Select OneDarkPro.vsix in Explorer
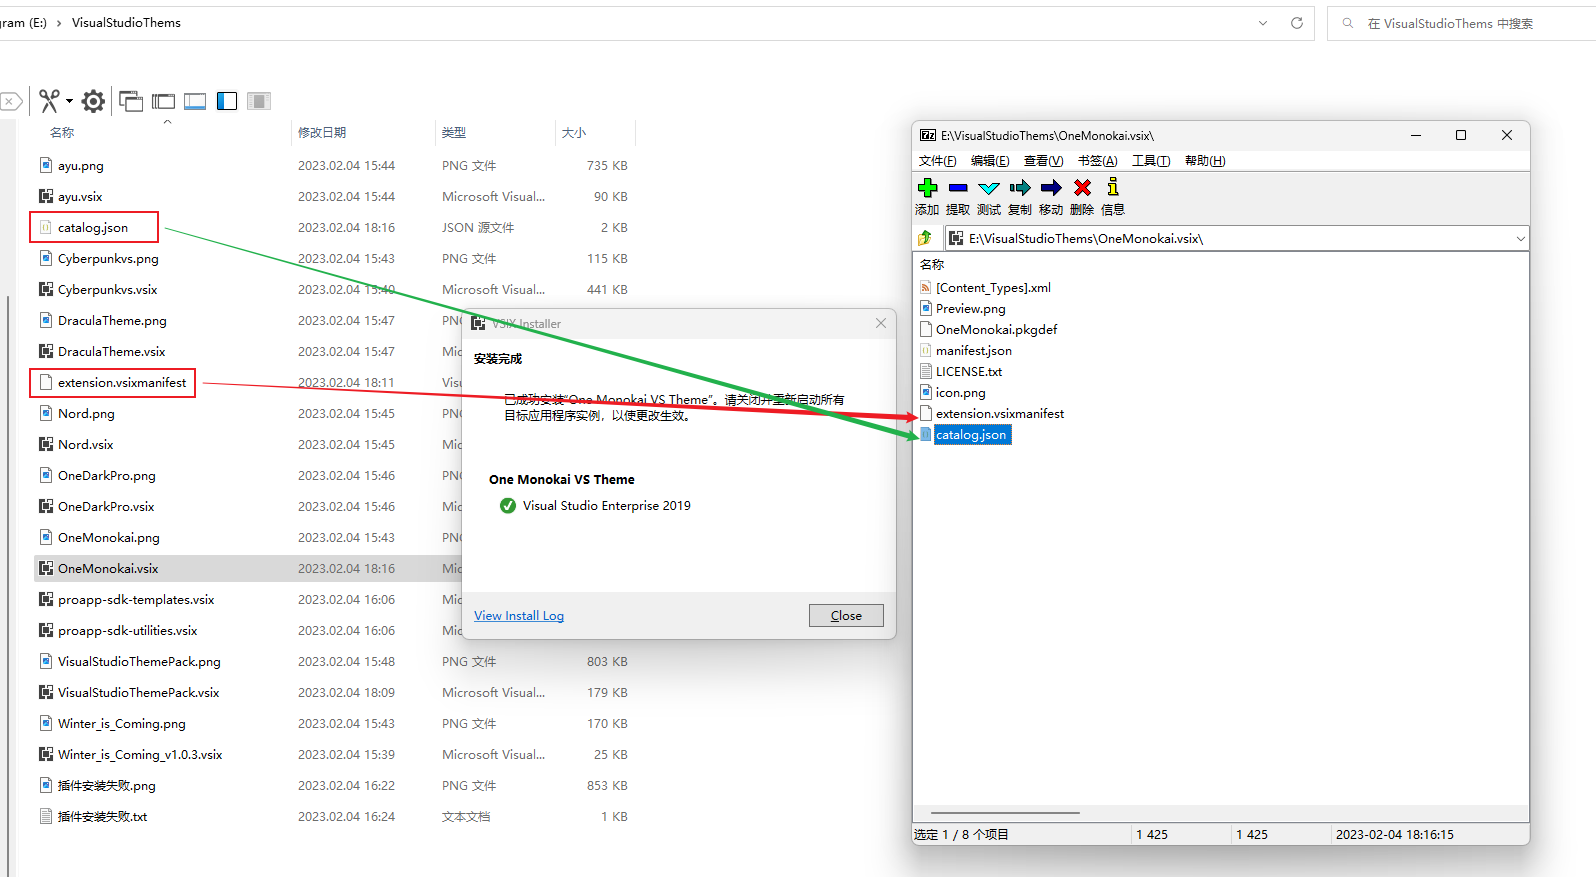 coord(106,507)
